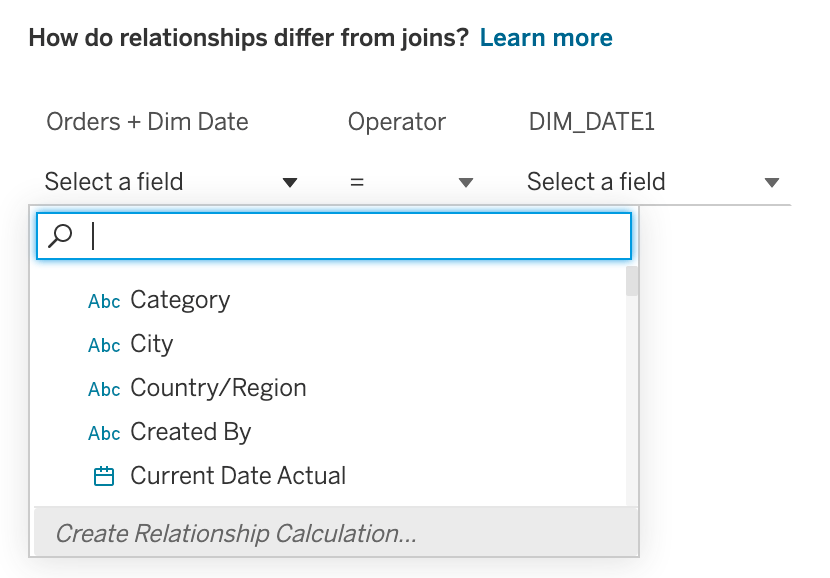This screenshot has width=830, height=578.
Task: Click inside the field search box
Action: pyautogui.click(x=334, y=236)
